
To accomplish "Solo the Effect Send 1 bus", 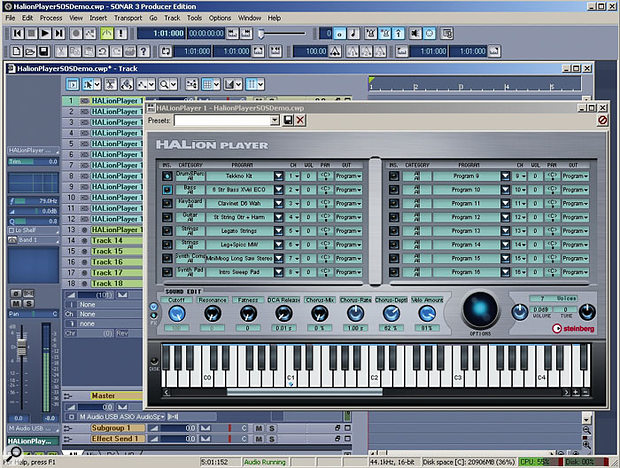I will [272, 439].
